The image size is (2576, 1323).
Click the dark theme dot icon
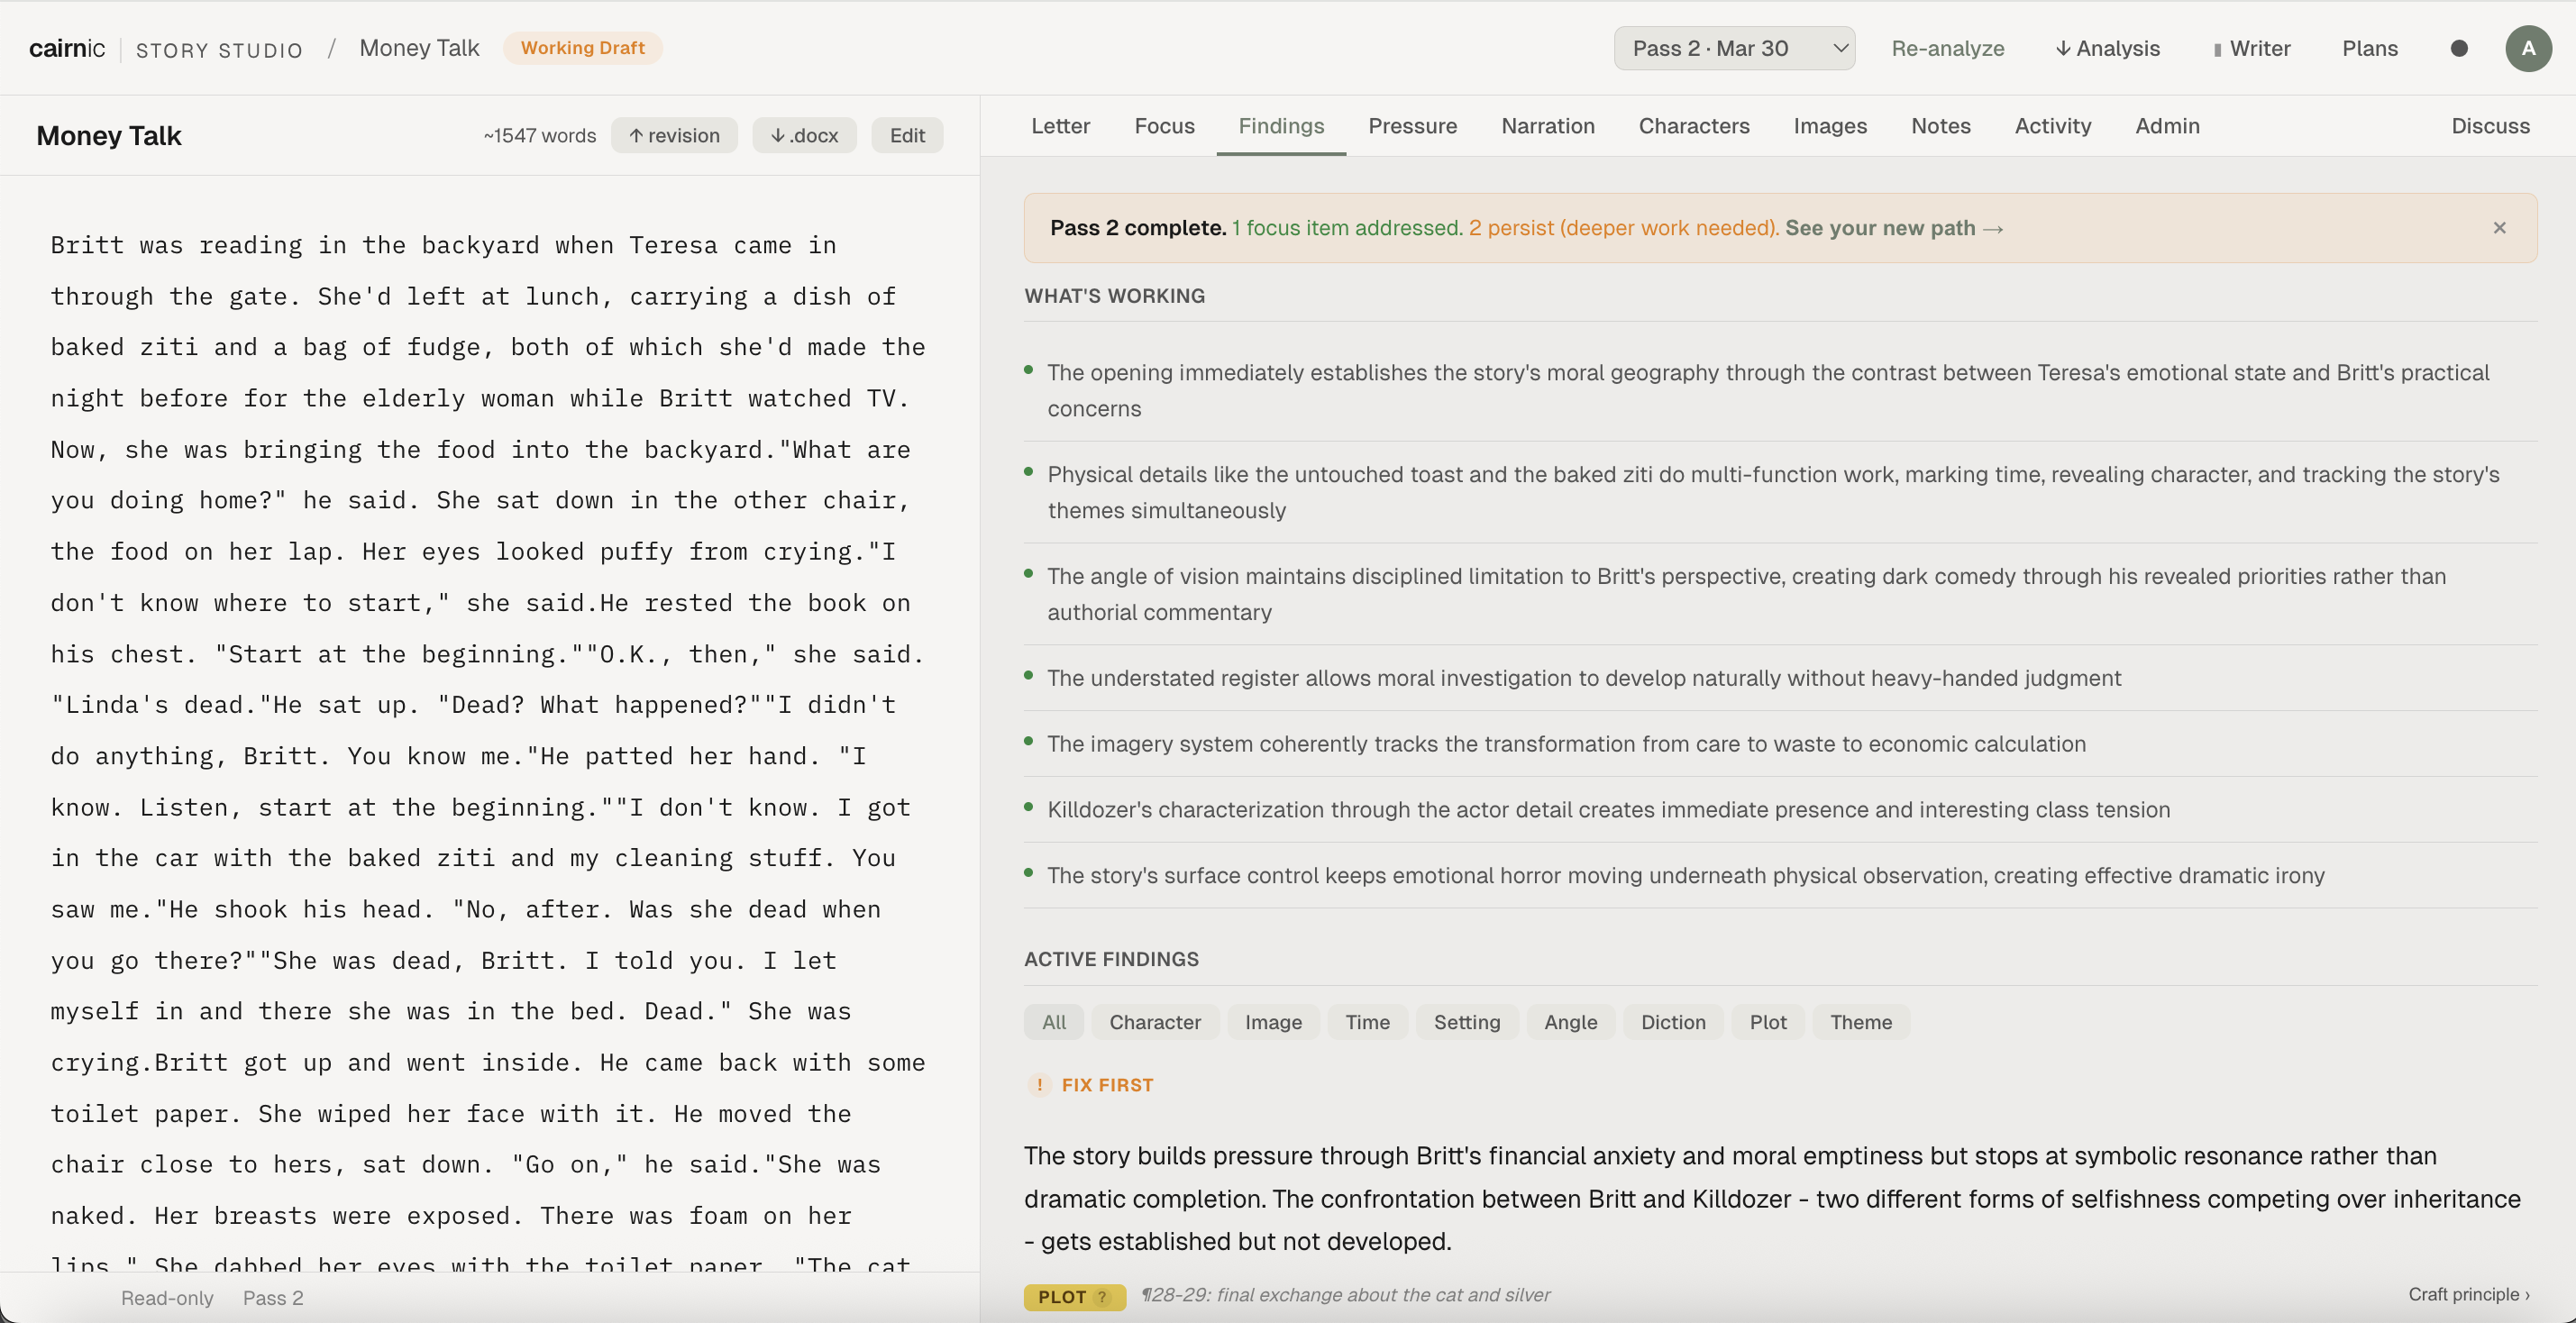[x=2459, y=48]
